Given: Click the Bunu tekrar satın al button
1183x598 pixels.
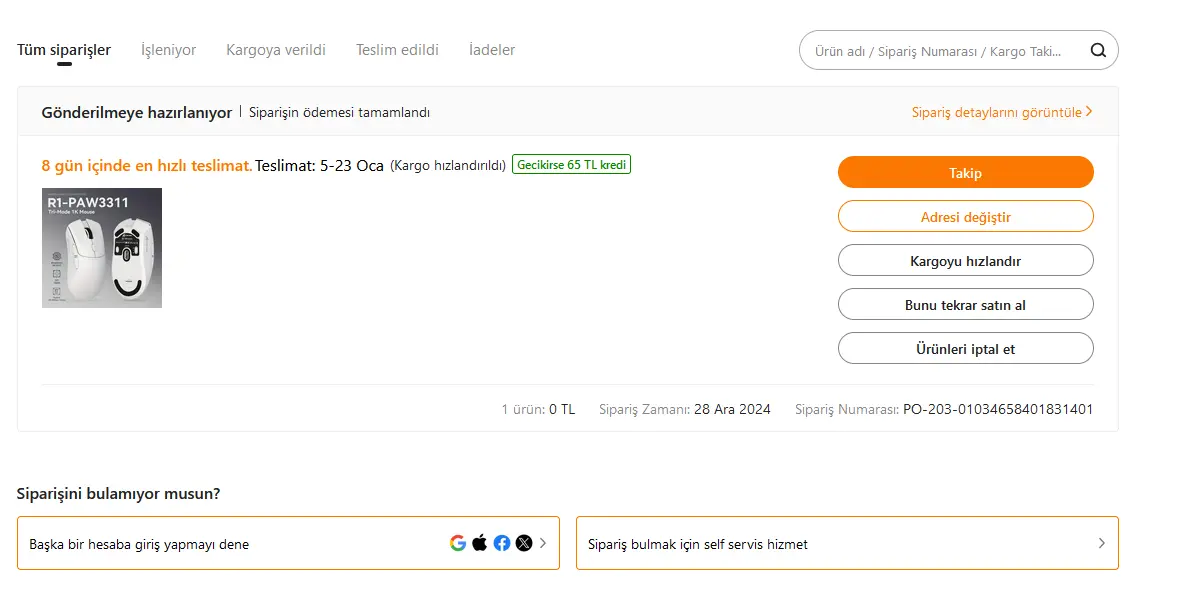Looking at the screenshot, I should coord(966,305).
